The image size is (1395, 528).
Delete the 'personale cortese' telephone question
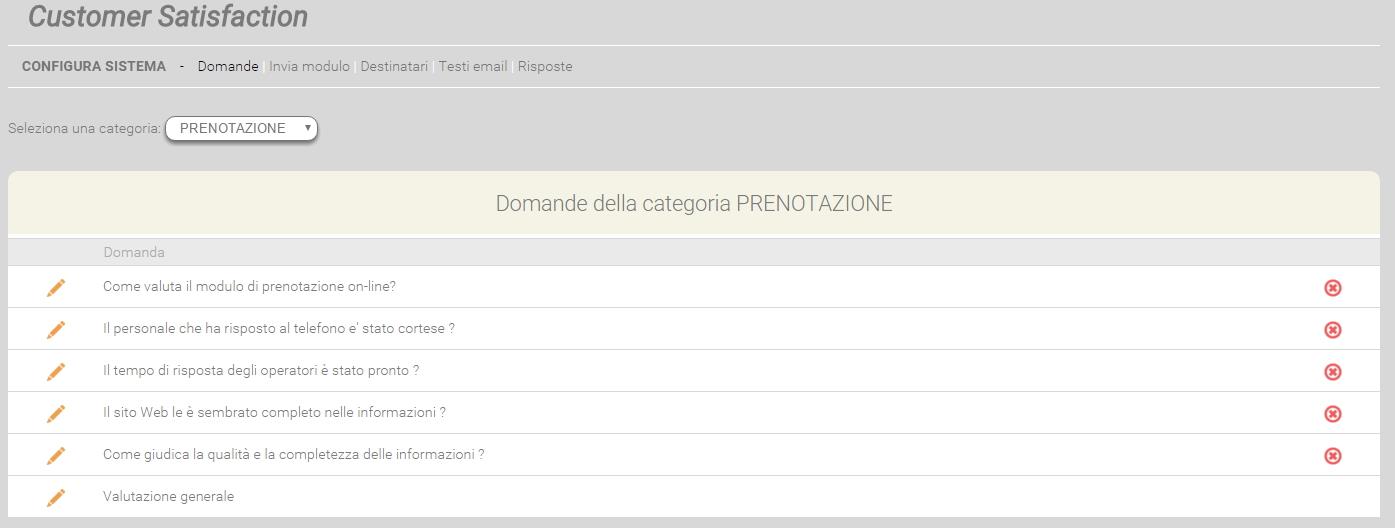point(1333,330)
